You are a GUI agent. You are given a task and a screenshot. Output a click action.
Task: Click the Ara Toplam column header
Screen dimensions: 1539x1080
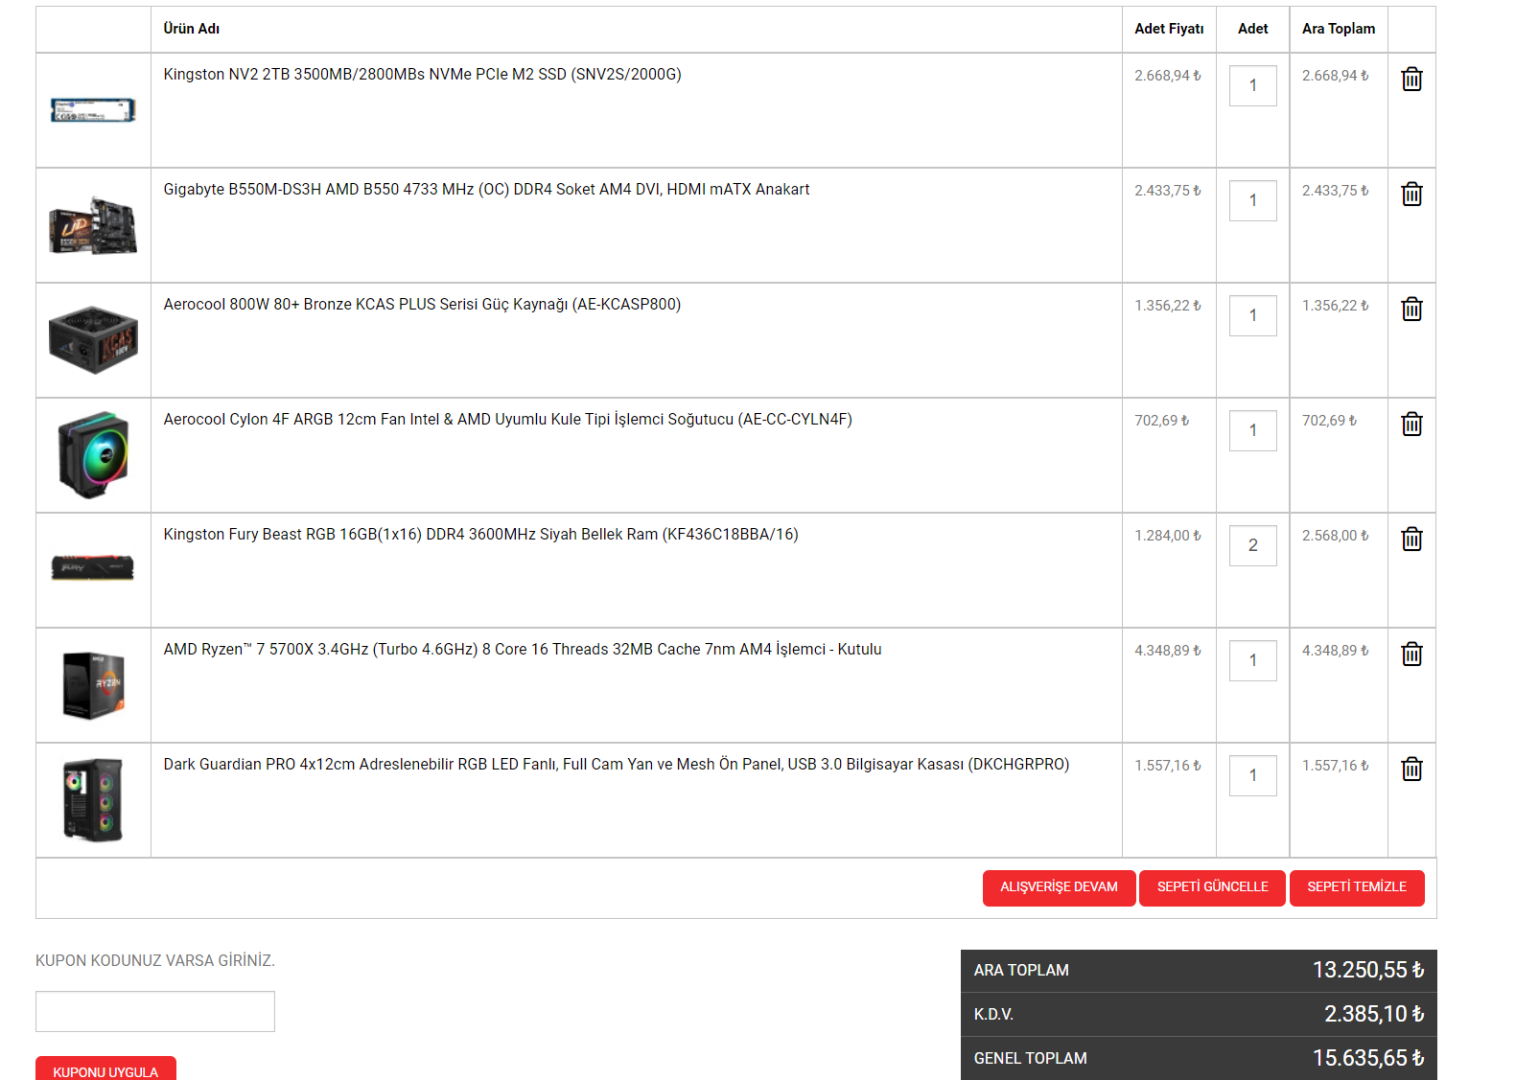click(x=1338, y=29)
